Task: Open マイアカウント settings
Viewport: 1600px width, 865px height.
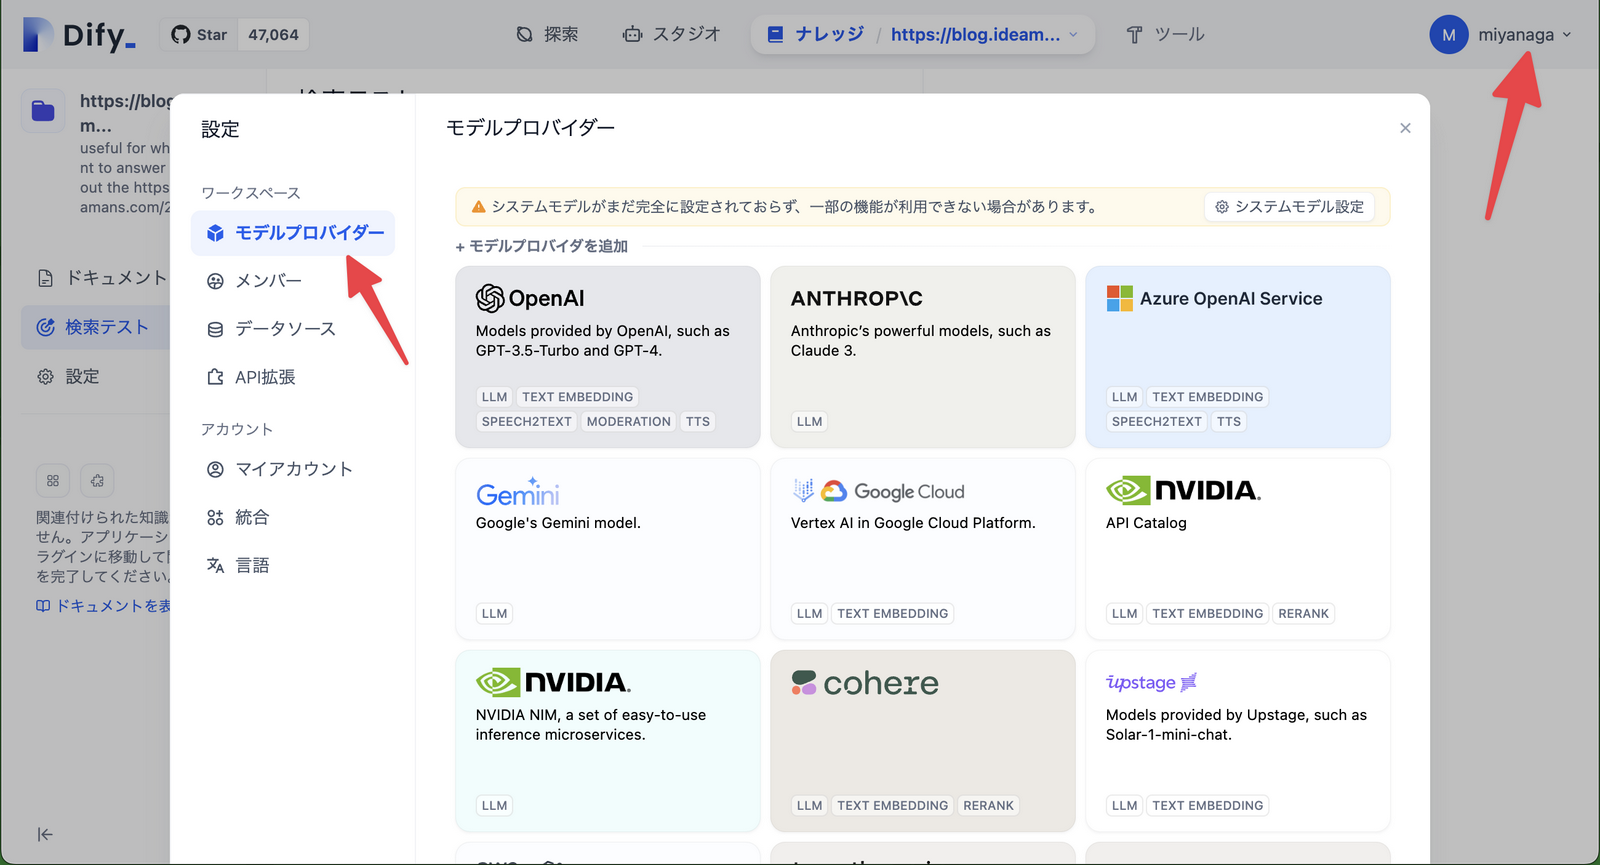Action: click(293, 469)
